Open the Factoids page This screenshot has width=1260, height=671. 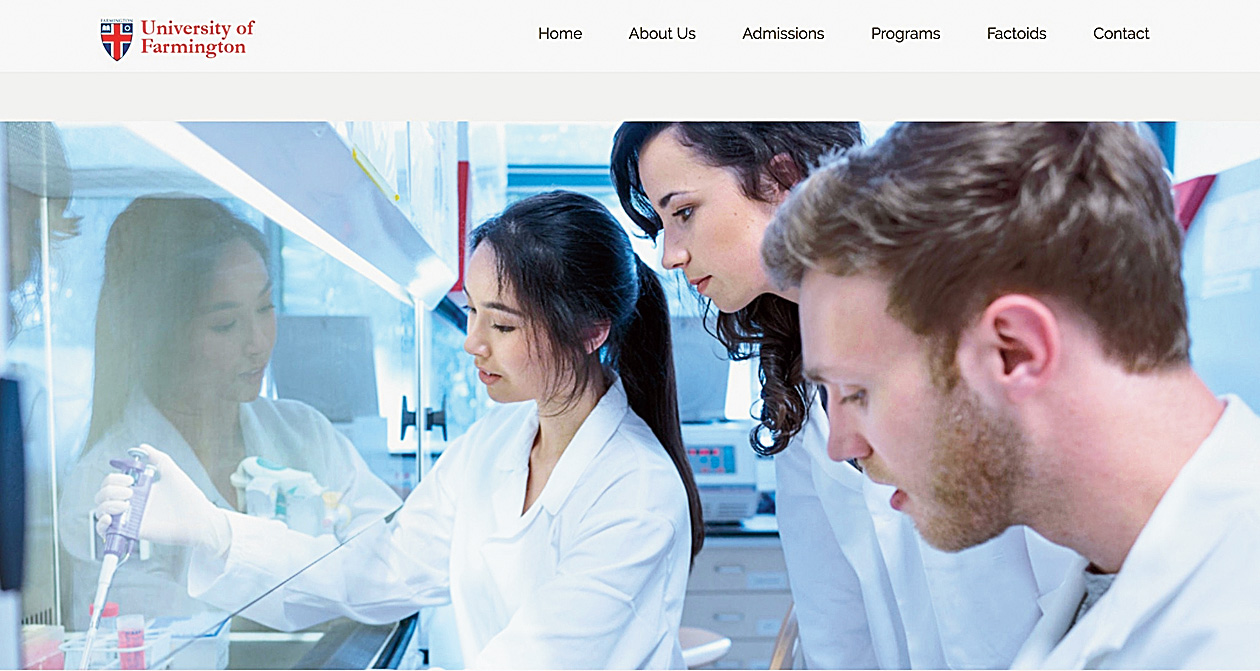1016,34
